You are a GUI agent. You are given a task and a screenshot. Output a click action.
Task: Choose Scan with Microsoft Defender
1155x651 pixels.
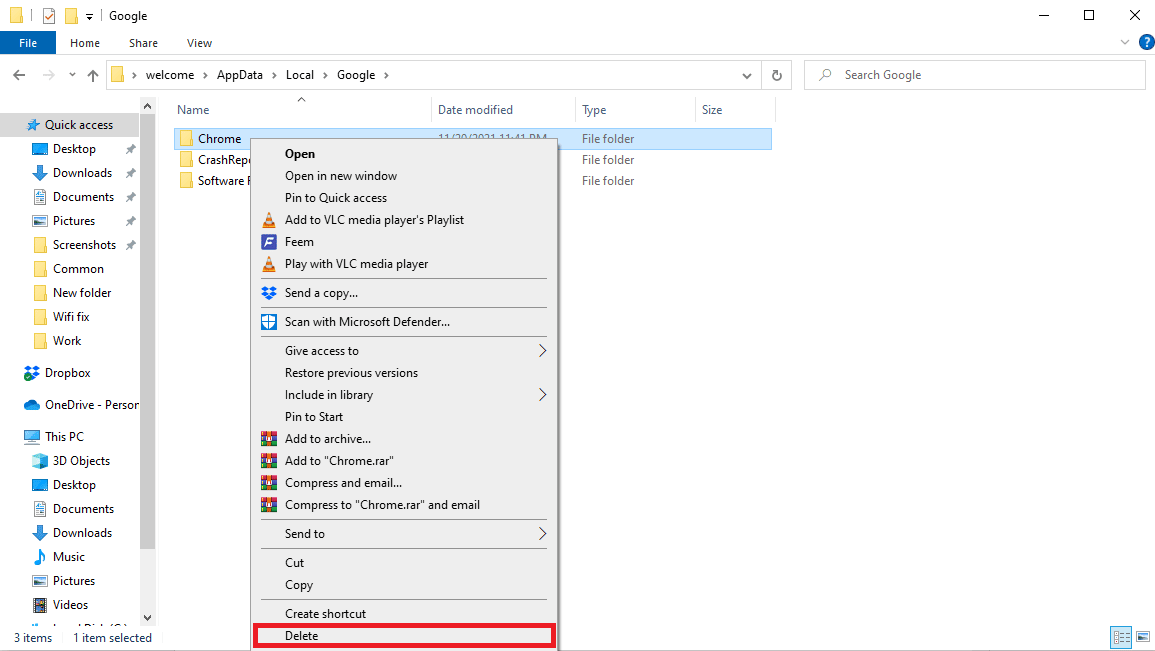[367, 322]
